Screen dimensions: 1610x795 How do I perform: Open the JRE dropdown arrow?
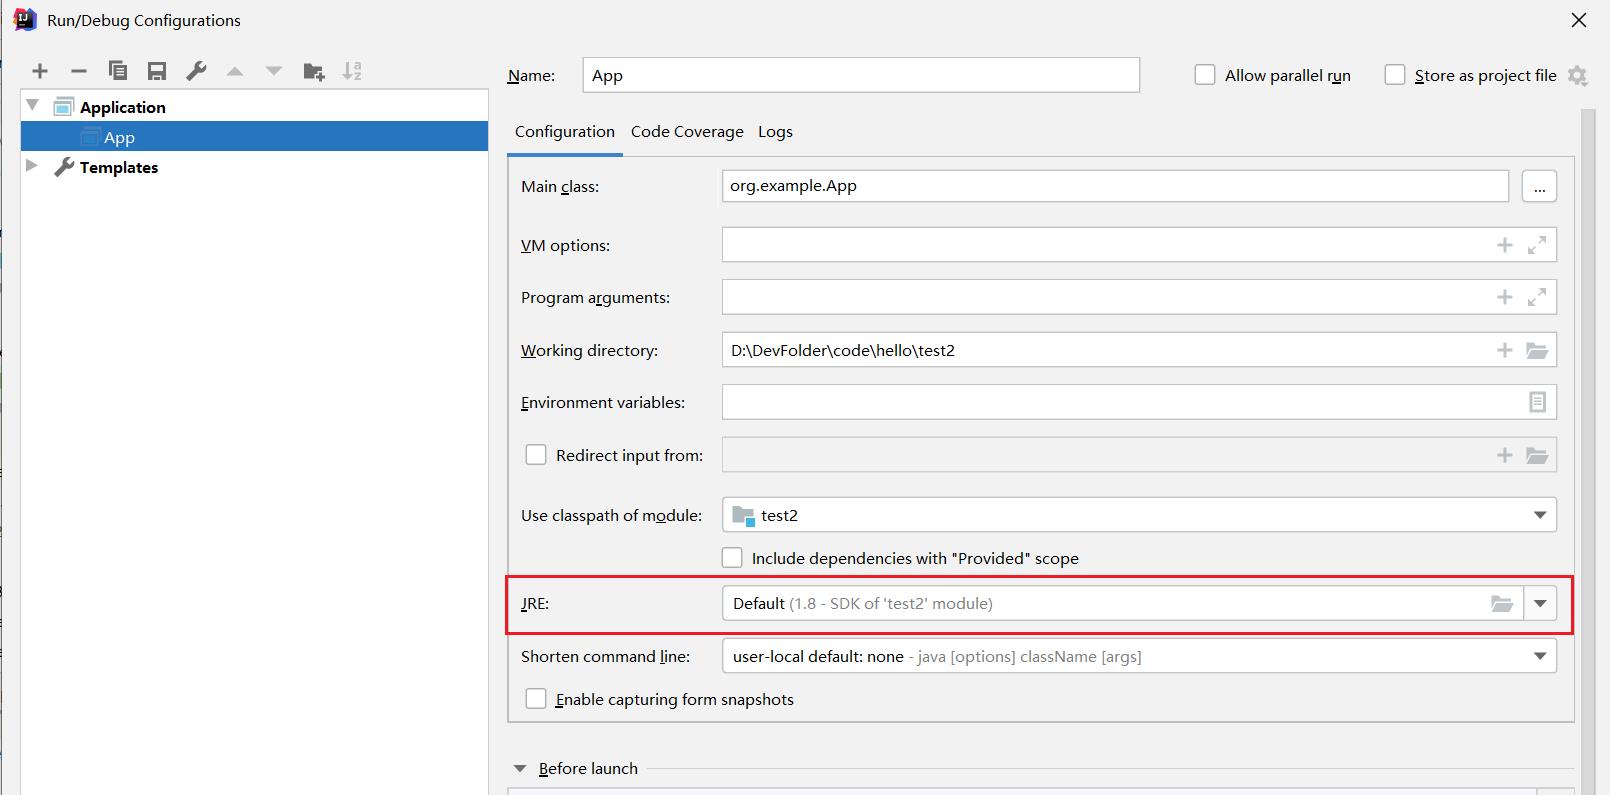coord(1540,603)
